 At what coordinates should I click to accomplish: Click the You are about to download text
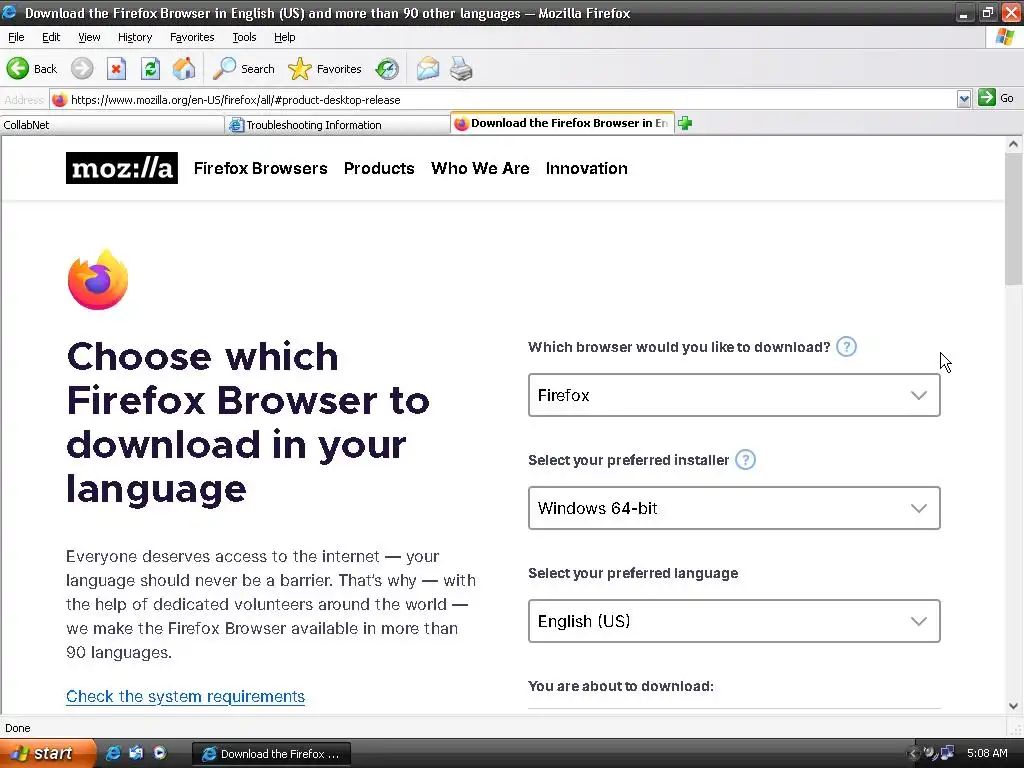pos(620,686)
